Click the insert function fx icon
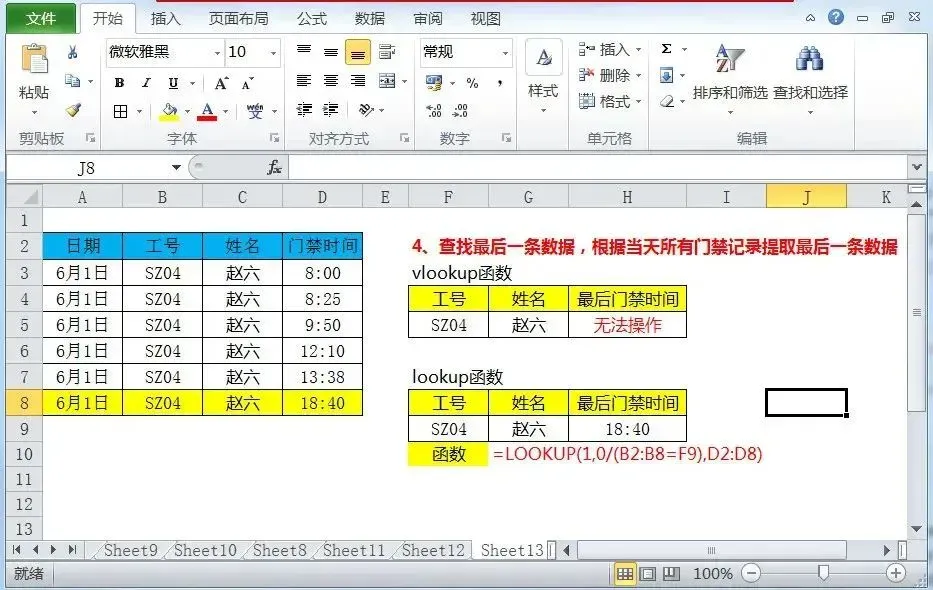The height and width of the screenshot is (590, 933). pos(274,168)
